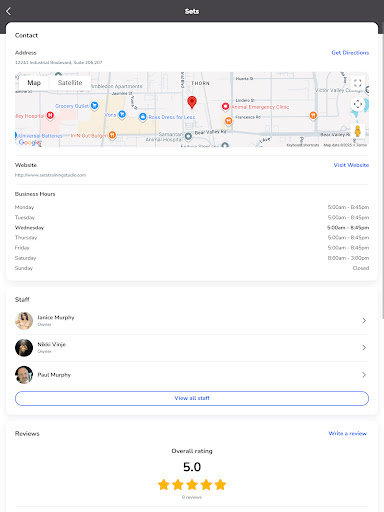Click the Grocery Outlet map marker

tap(95, 106)
